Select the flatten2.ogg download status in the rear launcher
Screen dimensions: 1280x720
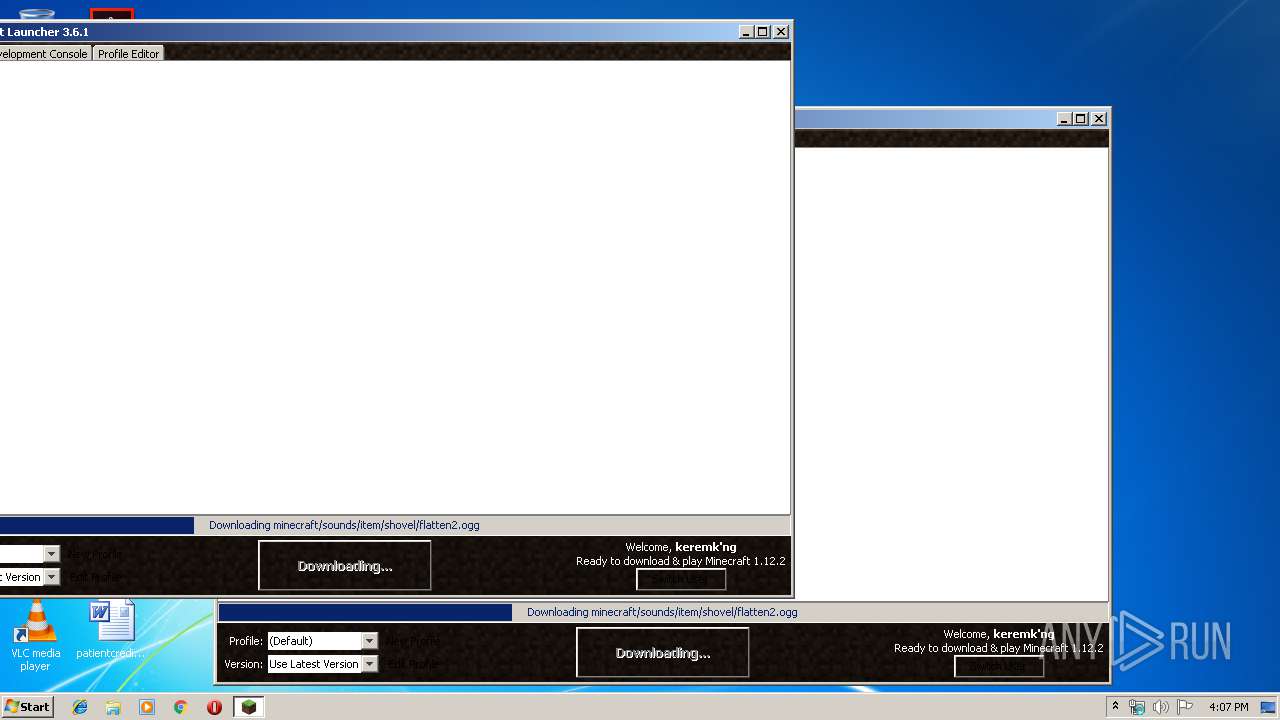point(662,612)
